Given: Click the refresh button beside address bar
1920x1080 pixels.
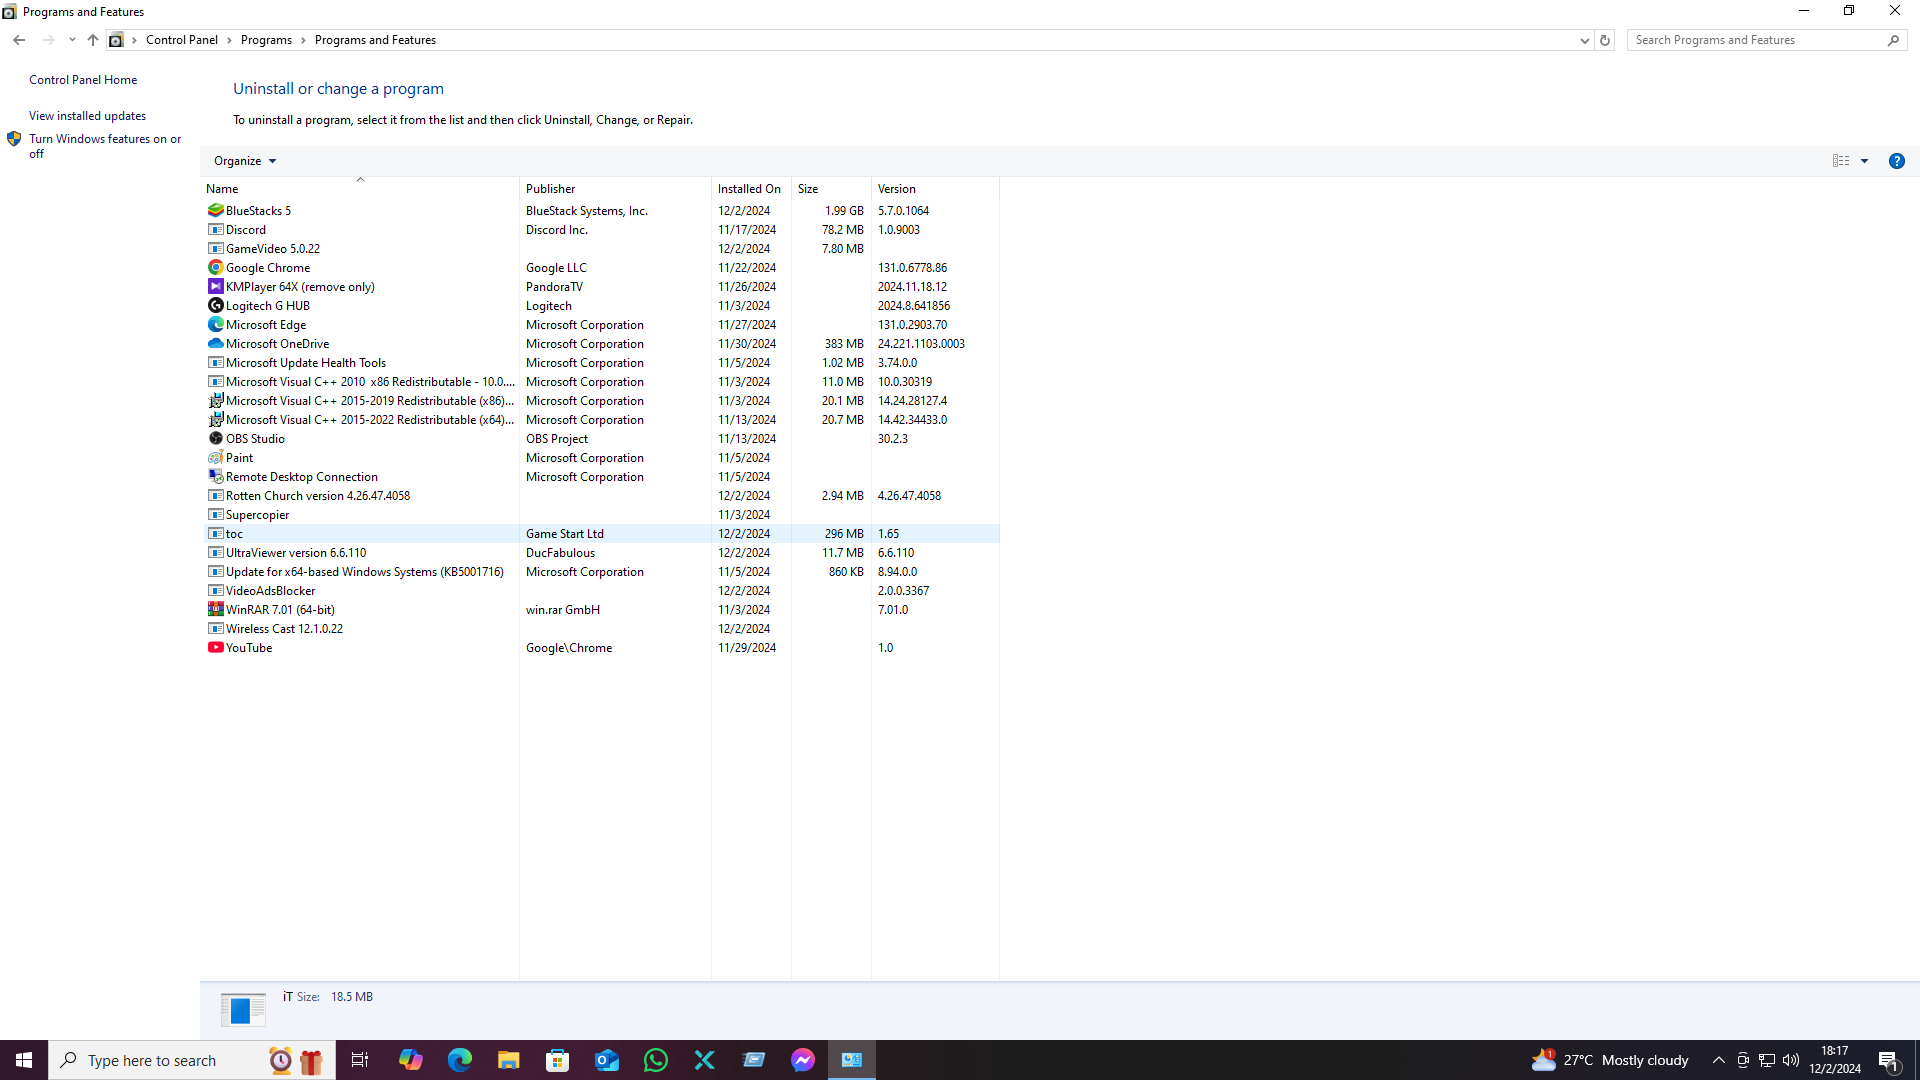Looking at the screenshot, I should (x=1605, y=40).
